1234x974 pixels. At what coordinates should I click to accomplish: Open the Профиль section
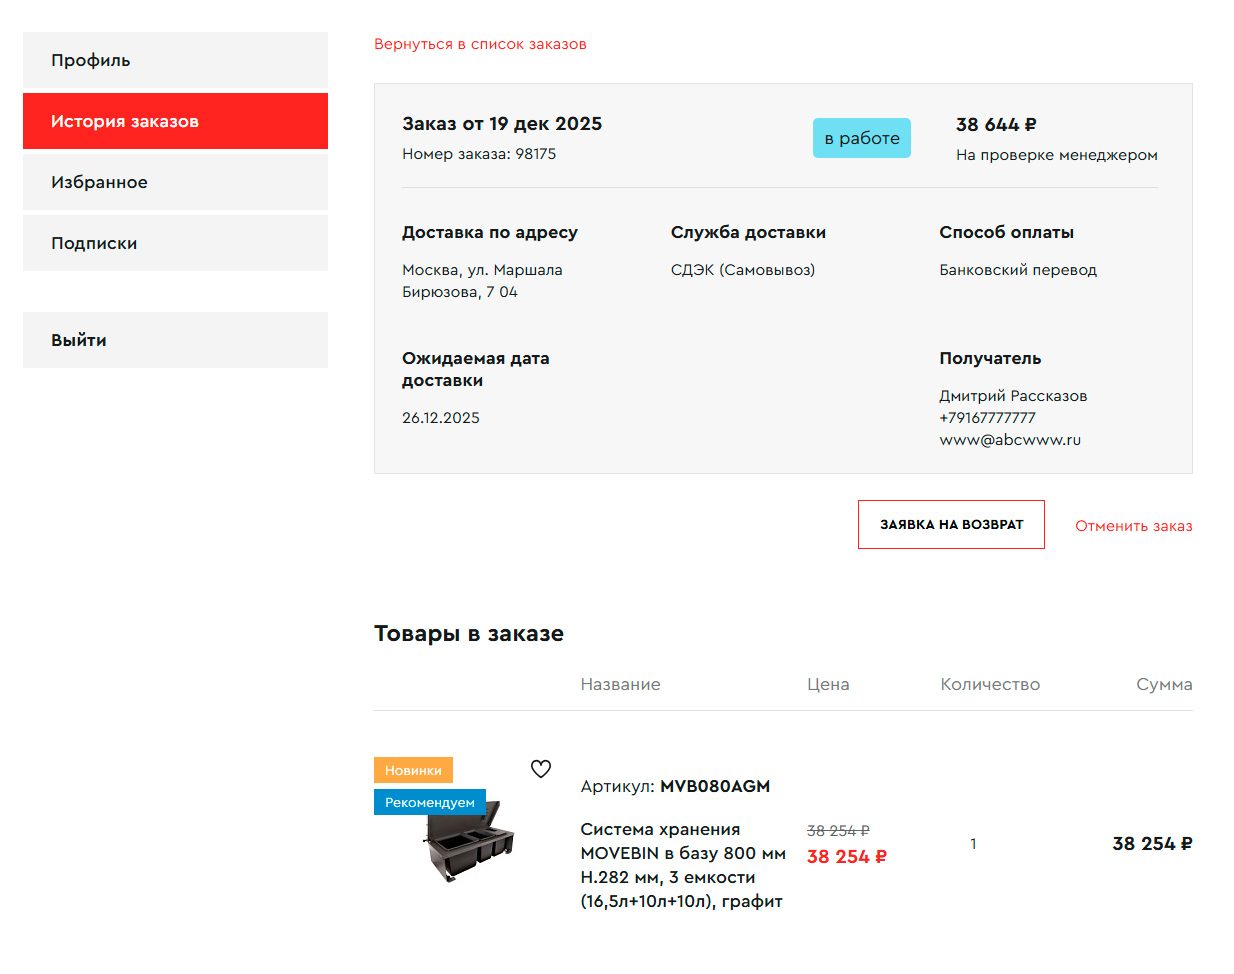coord(175,60)
